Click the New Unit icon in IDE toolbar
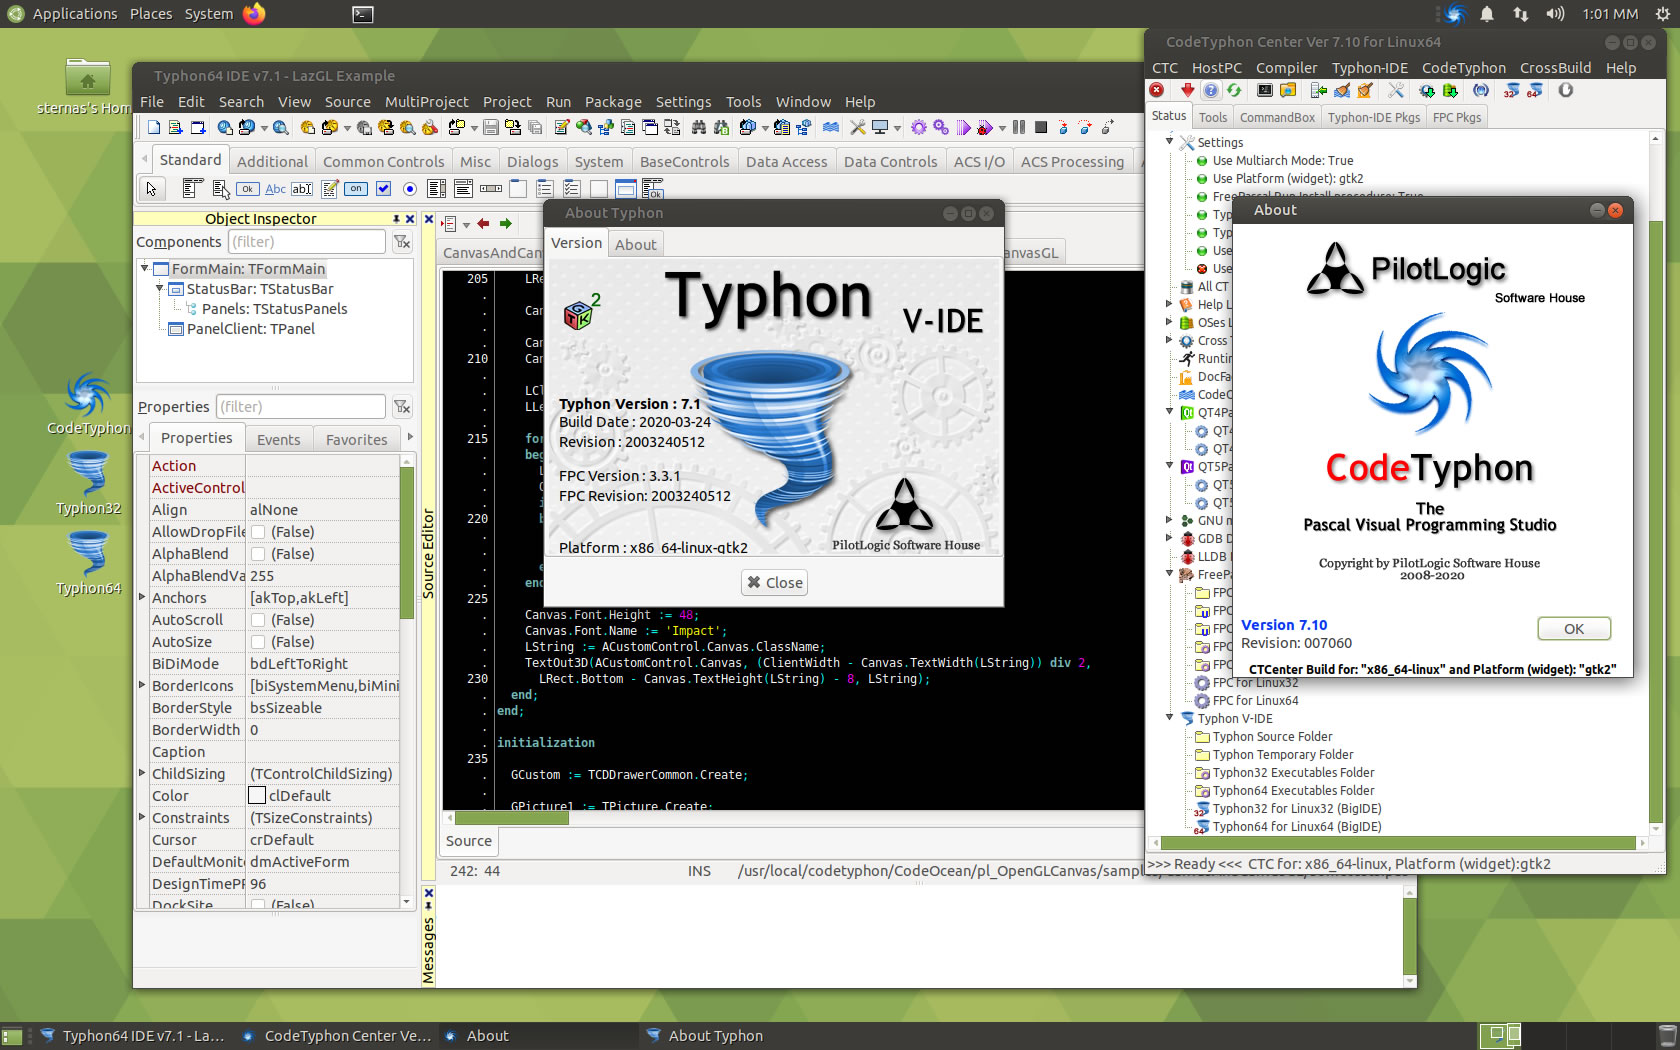 tap(175, 127)
